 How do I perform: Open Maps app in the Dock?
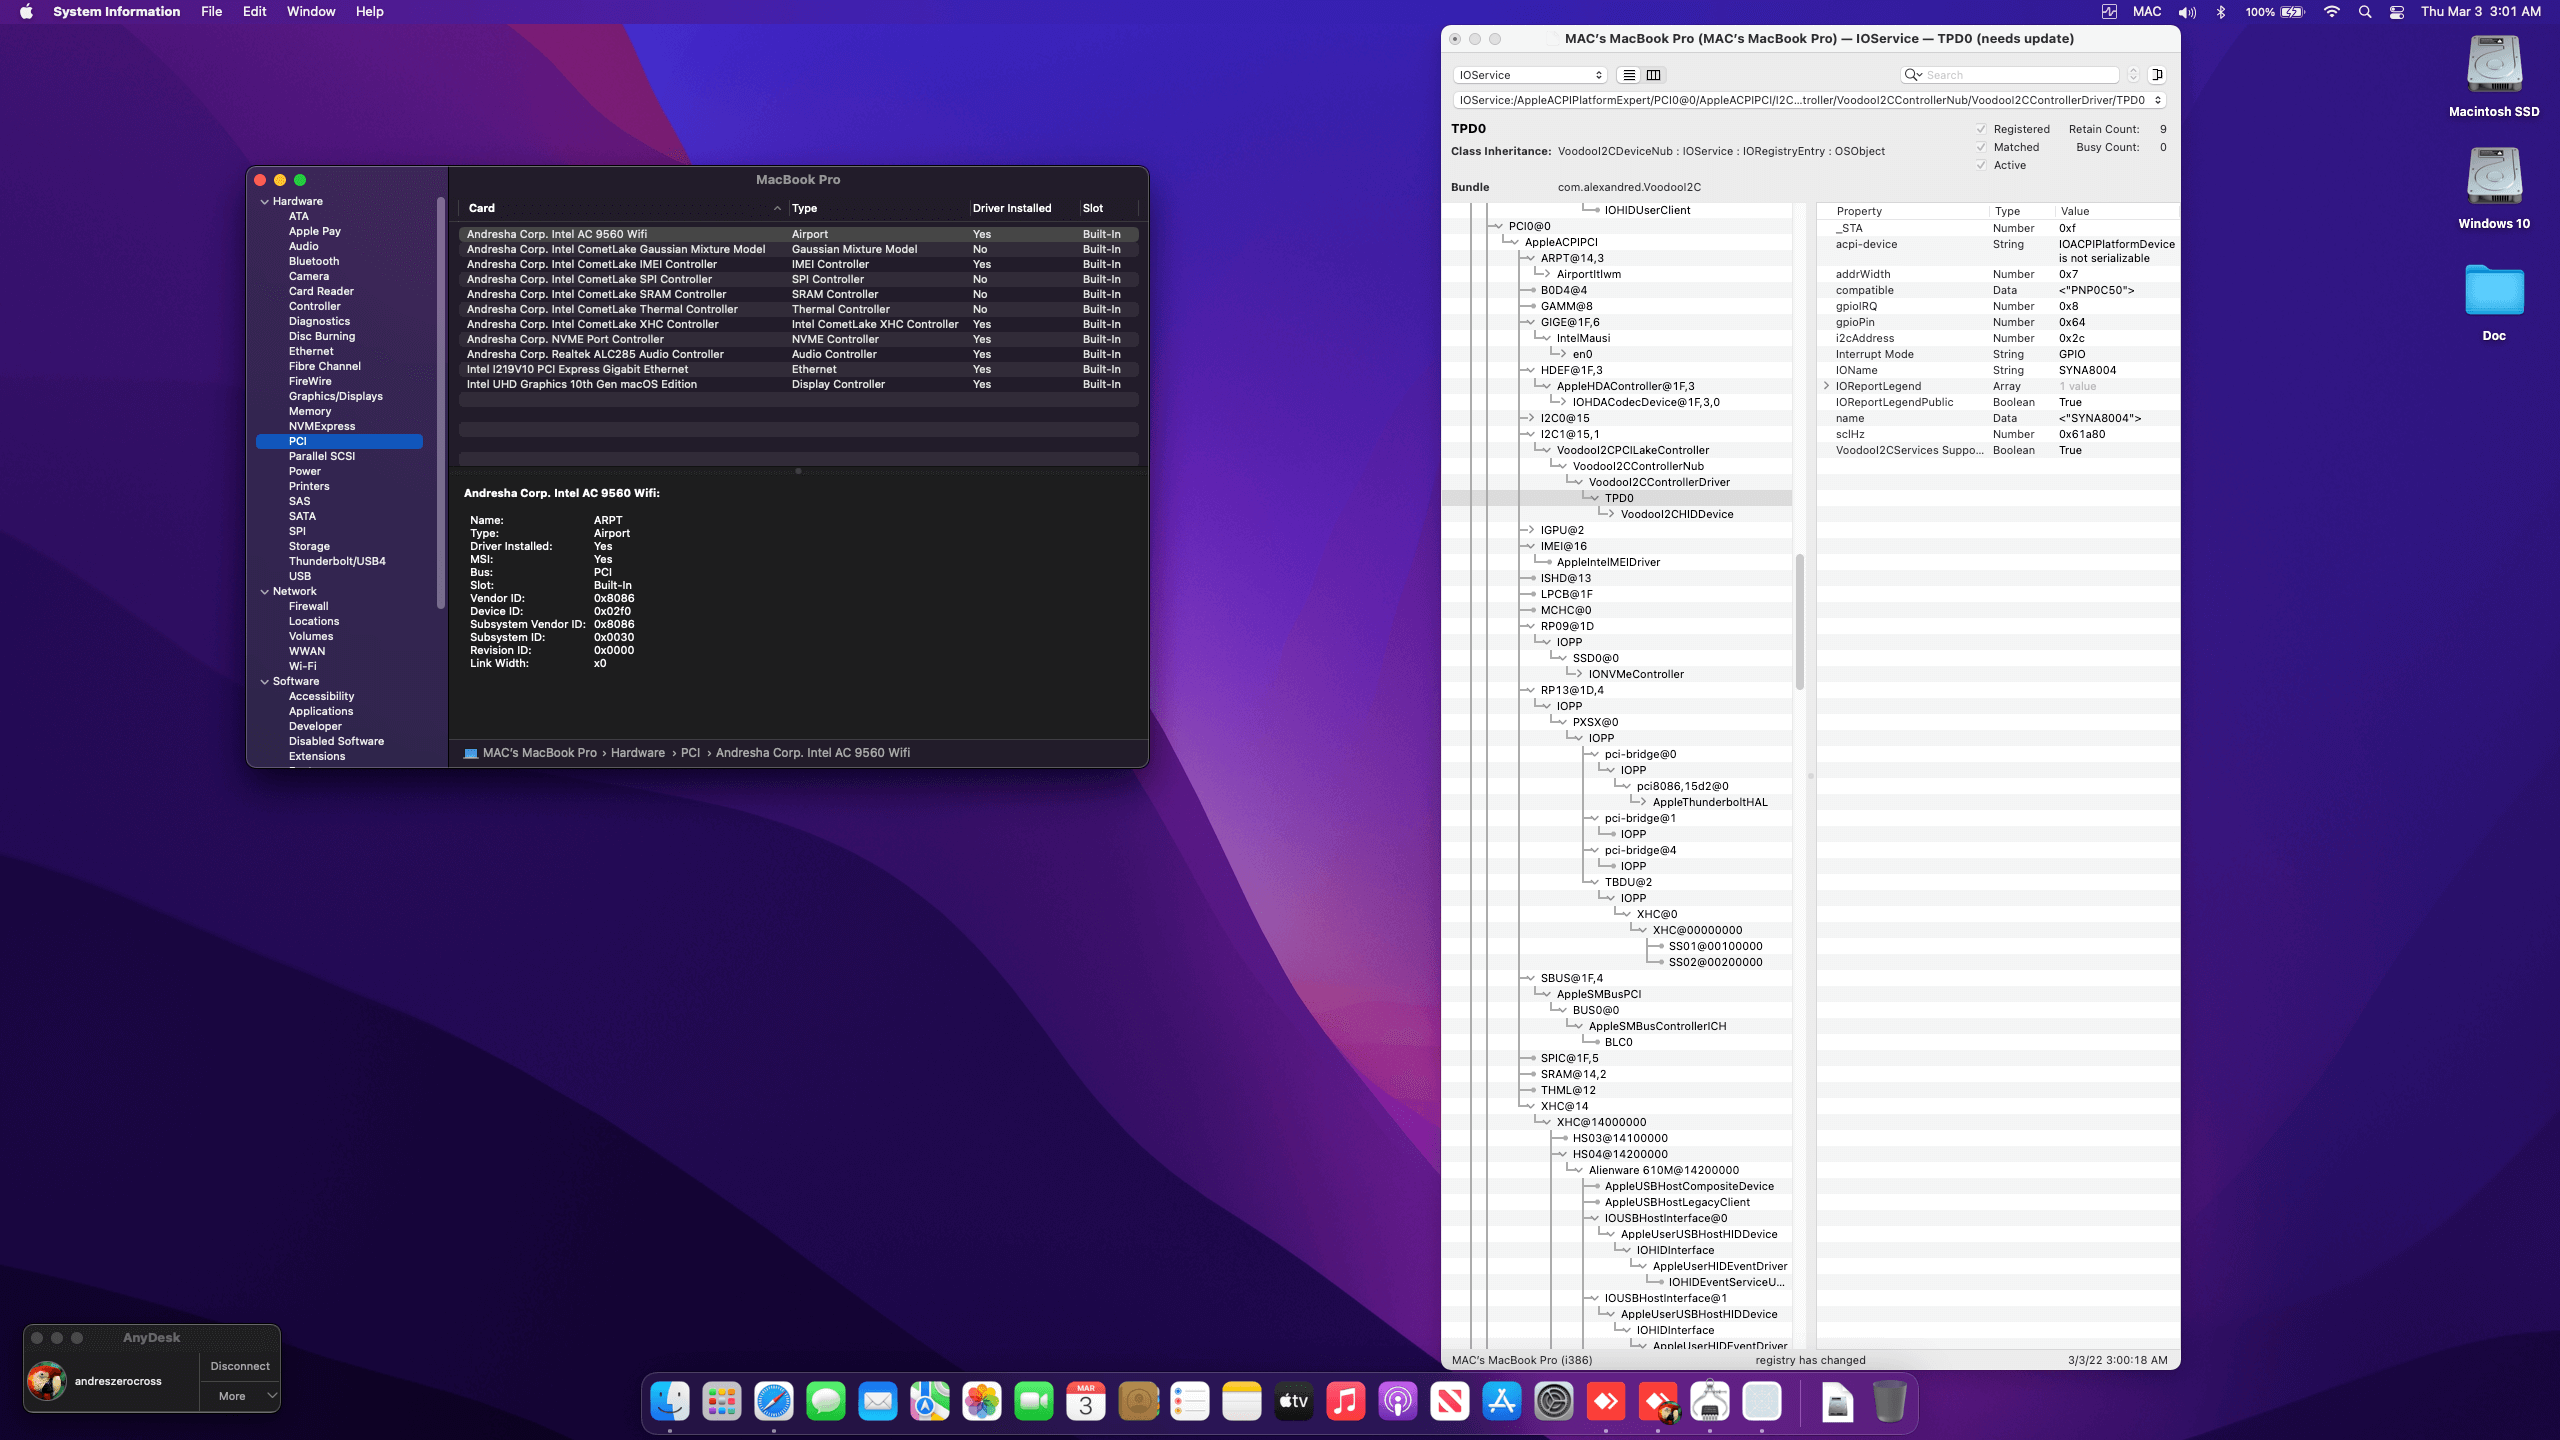click(x=930, y=1402)
